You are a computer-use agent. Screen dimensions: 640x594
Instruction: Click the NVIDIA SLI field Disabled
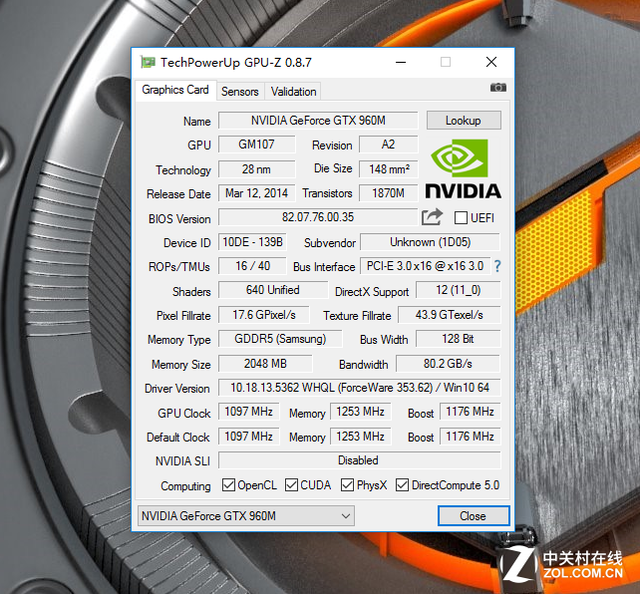click(x=359, y=460)
